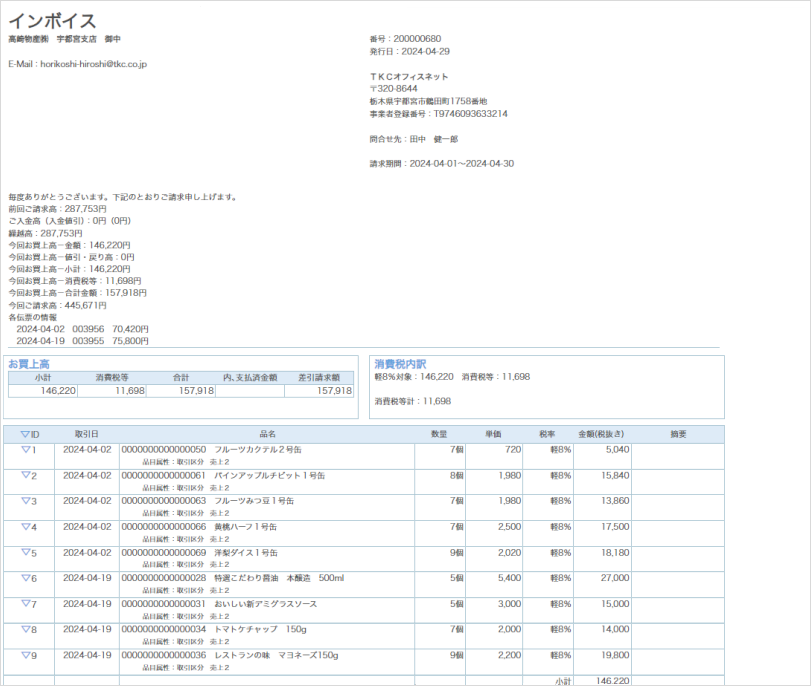
Task: Click the 消費税内訳 section heading
Action: 400,364
